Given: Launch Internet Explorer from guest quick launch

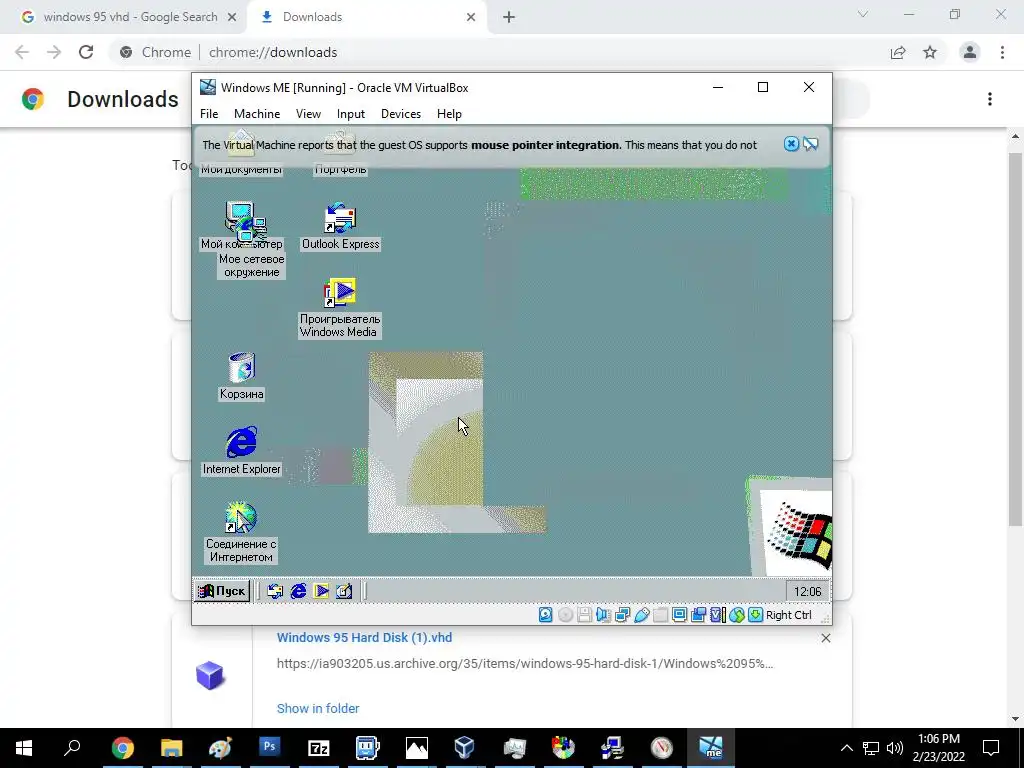Looking at the screenshot, I should point(298,591).
